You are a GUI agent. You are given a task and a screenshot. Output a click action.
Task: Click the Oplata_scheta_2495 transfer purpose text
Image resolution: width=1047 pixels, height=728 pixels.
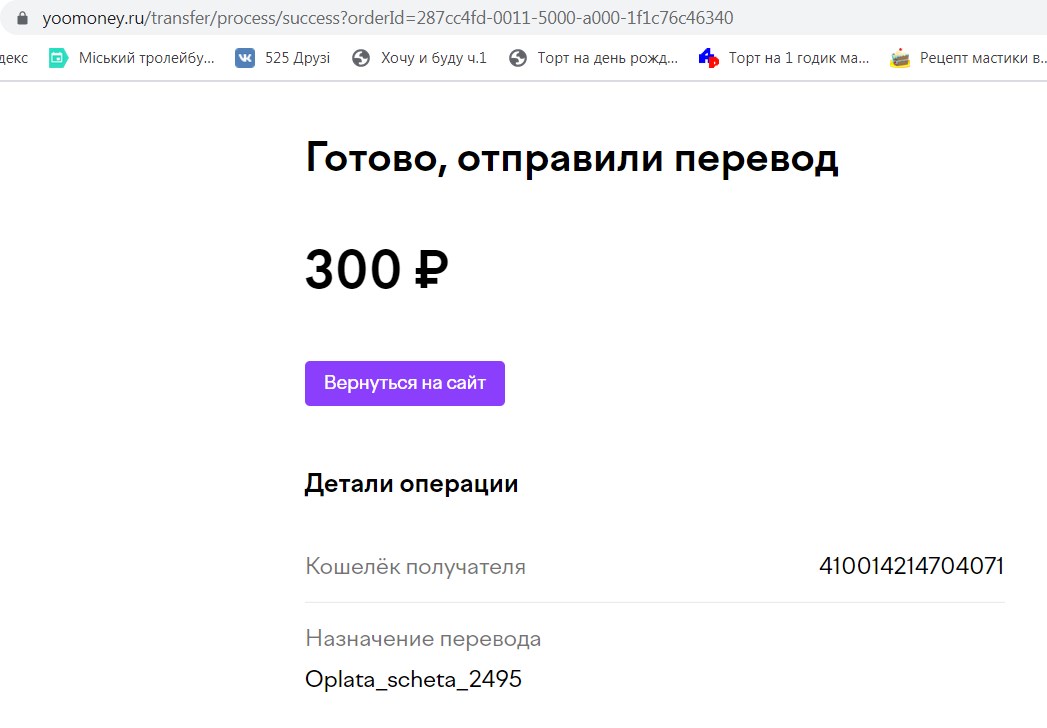[413, 679]
